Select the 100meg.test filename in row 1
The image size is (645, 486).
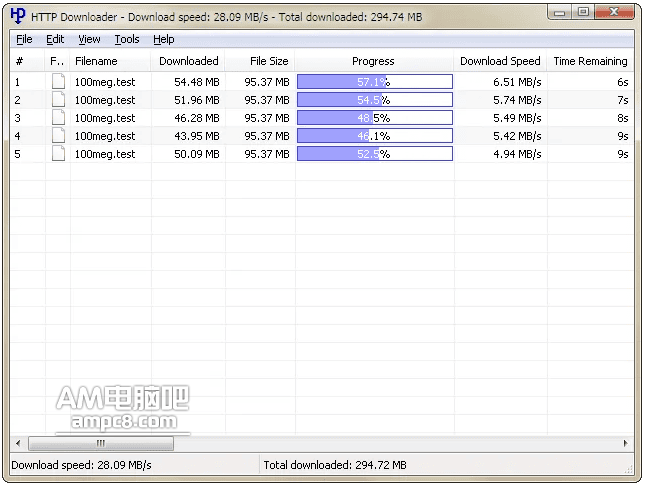click(105, 82)
